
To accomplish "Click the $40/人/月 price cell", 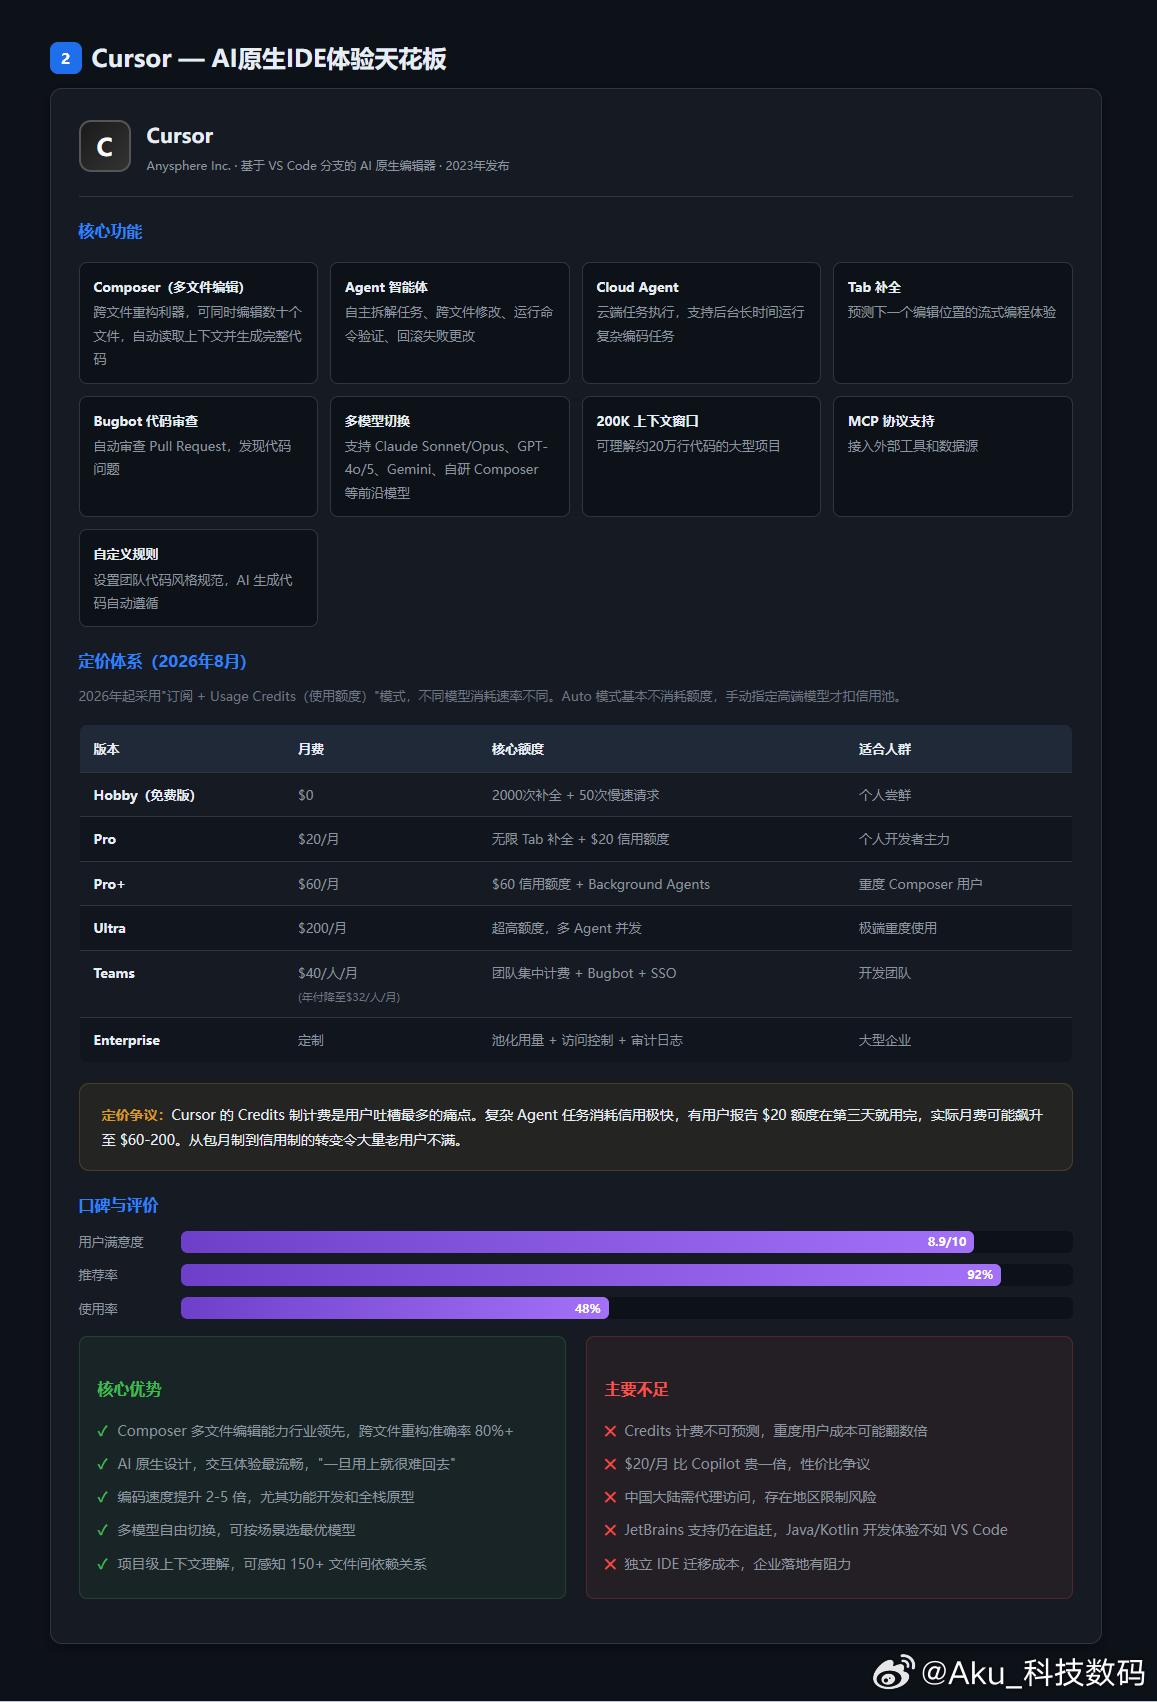I will click(328, 973).
